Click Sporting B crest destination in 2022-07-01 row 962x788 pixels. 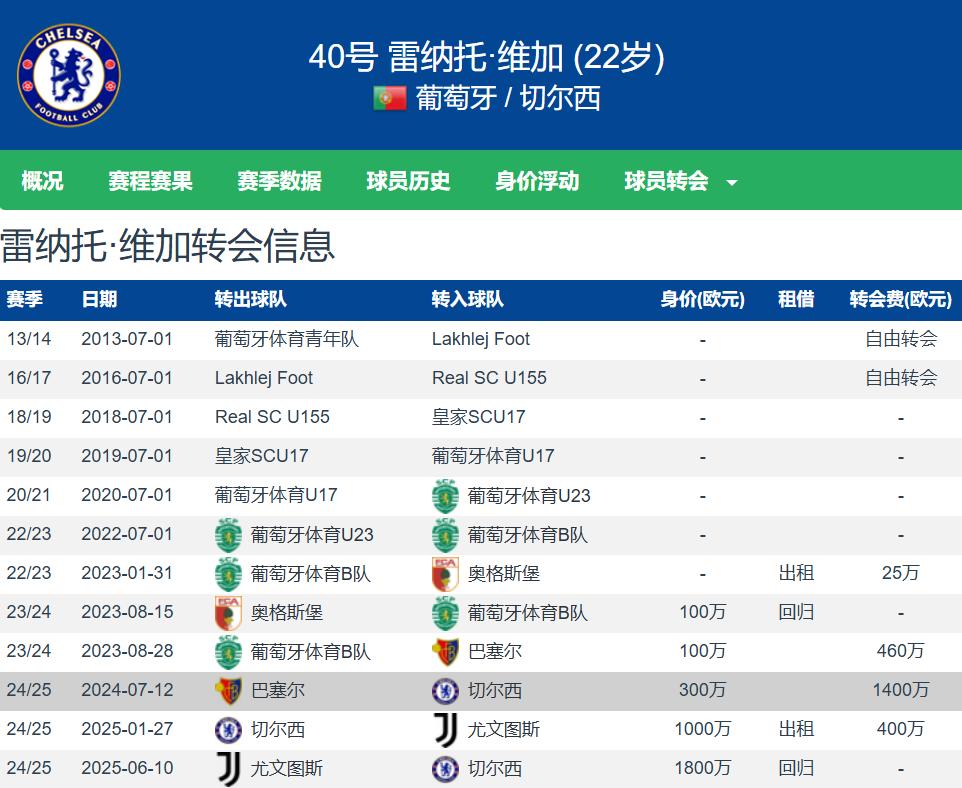445,535
